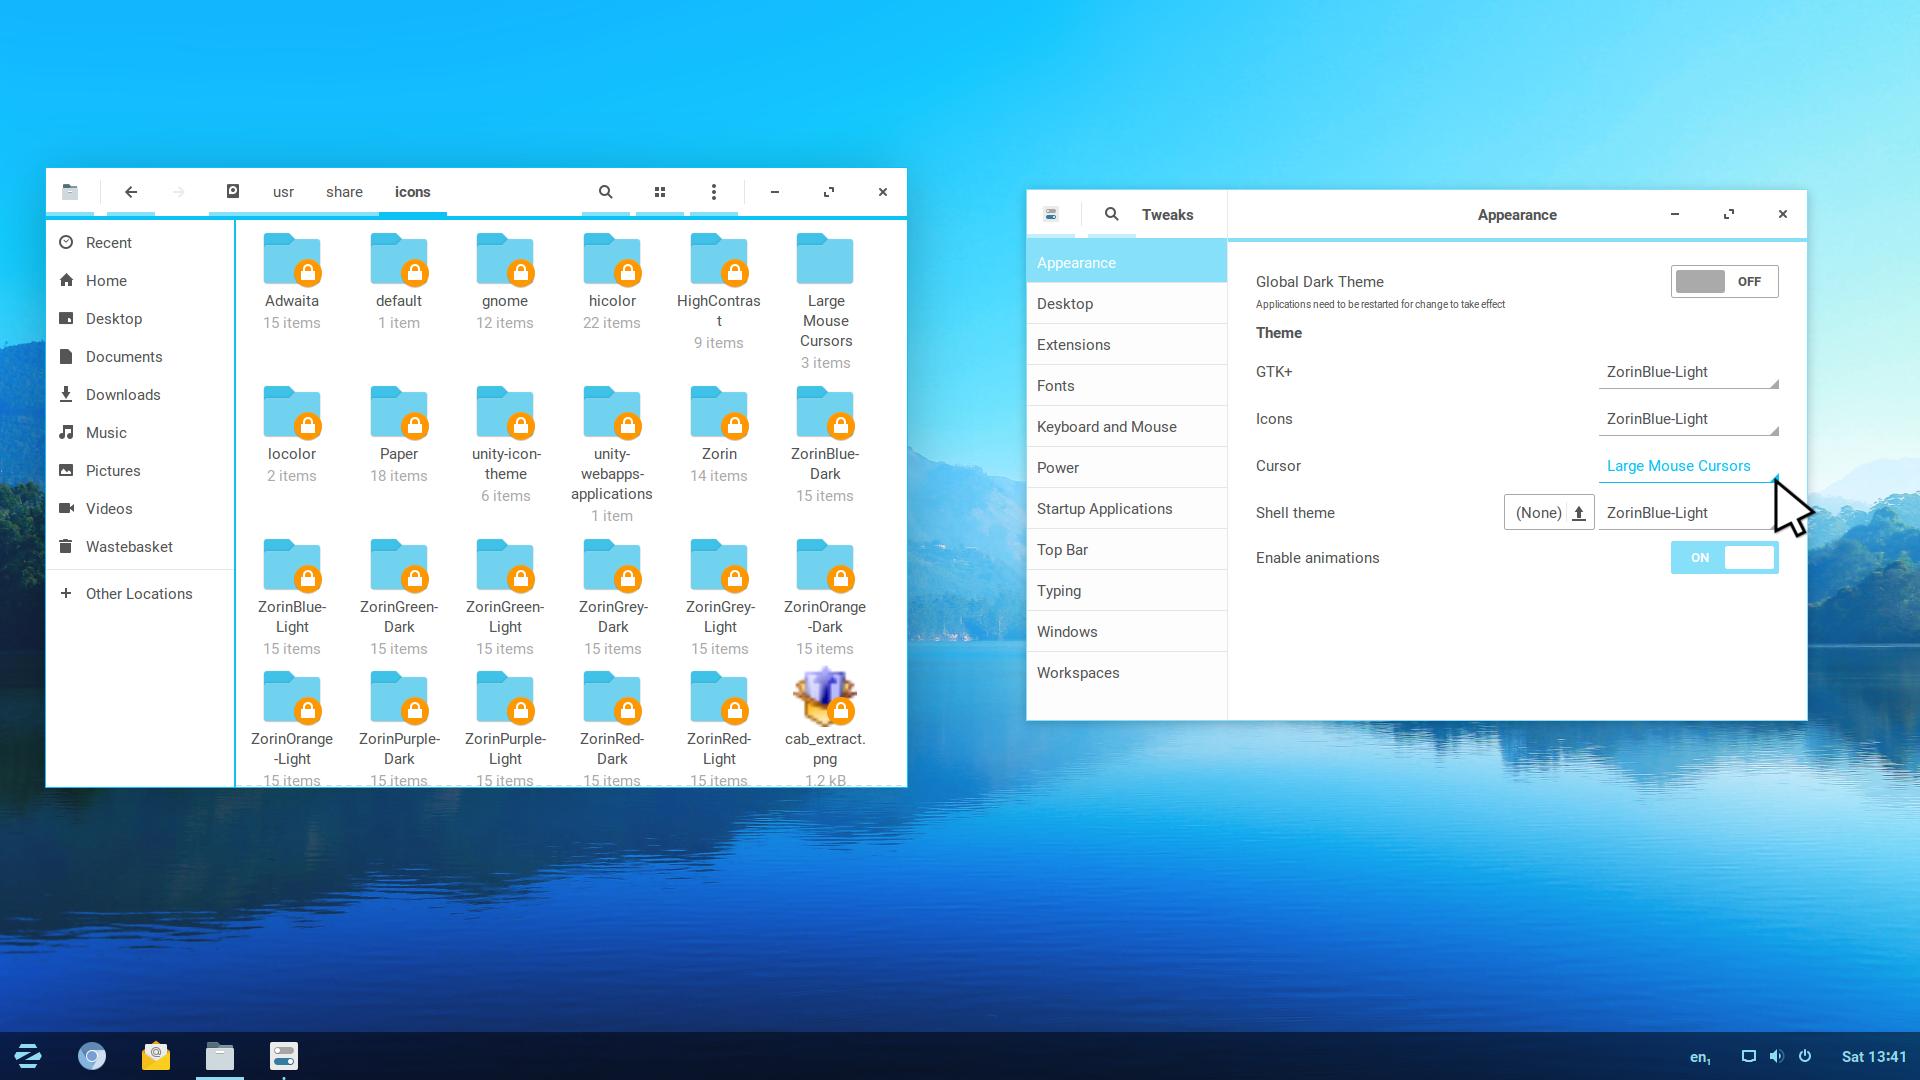Go to Home in file manager sidebar

140,281
